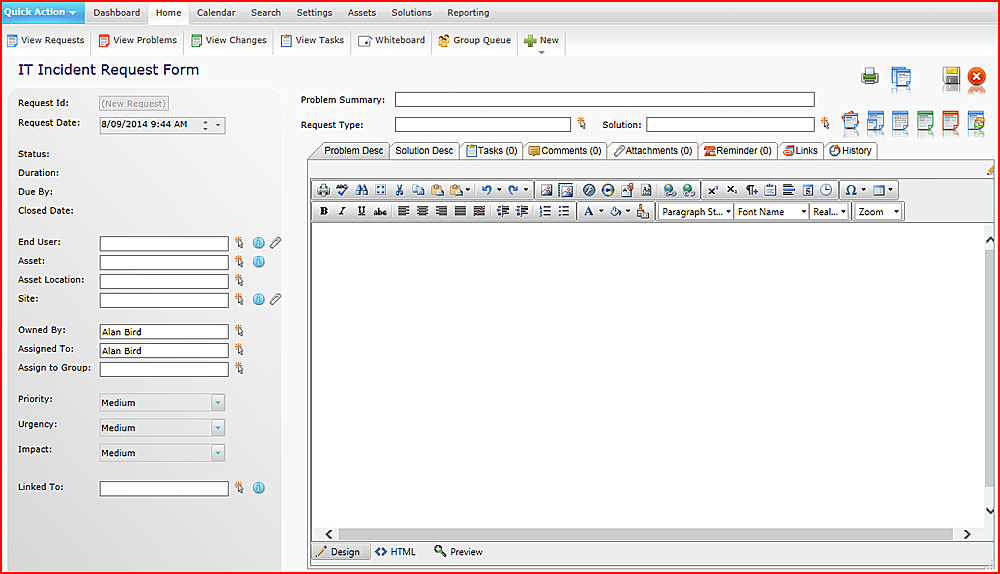The width and height of the screenshot is (1000, 574).
Task: Open the Reporting menu
Action: tap(468, 13)
